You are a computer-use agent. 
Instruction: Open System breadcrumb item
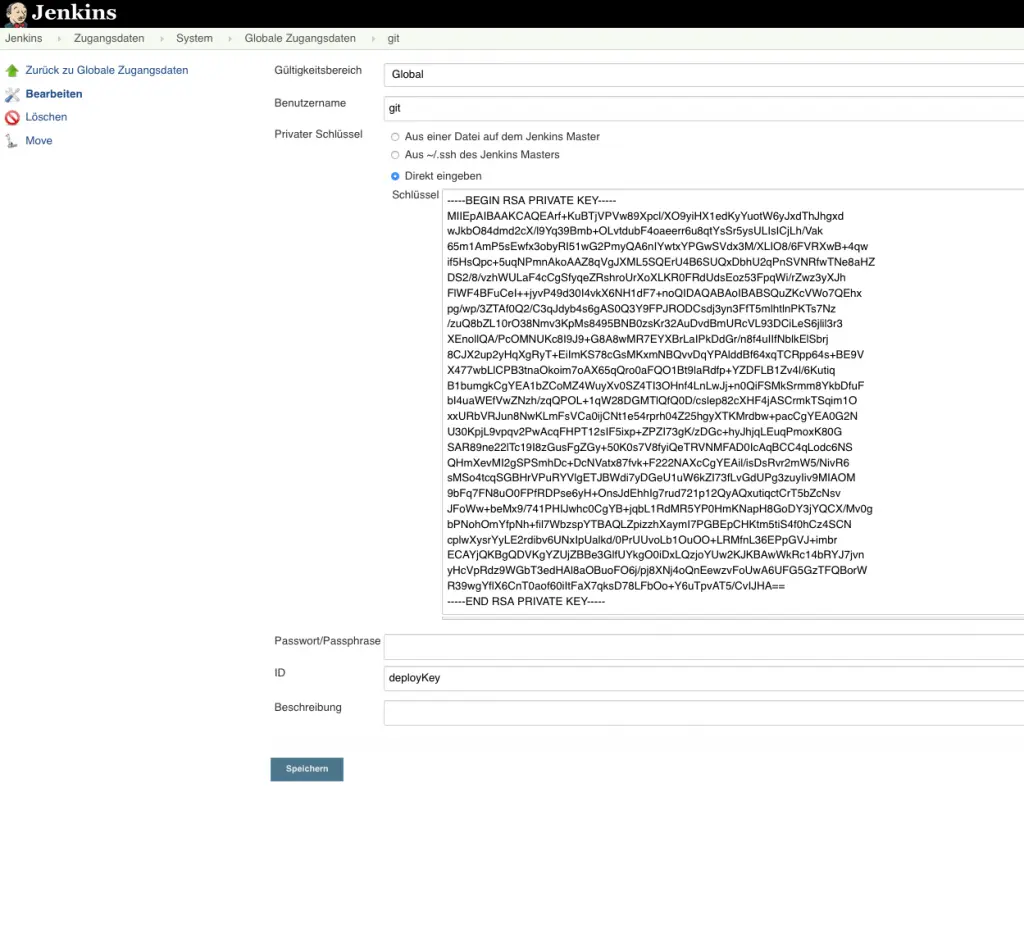click(194, 39)
